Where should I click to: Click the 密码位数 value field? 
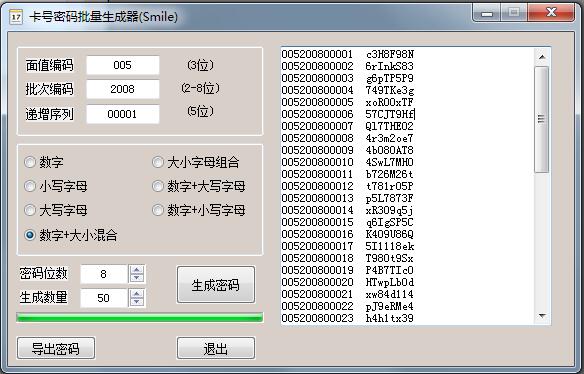coord(104,274)
